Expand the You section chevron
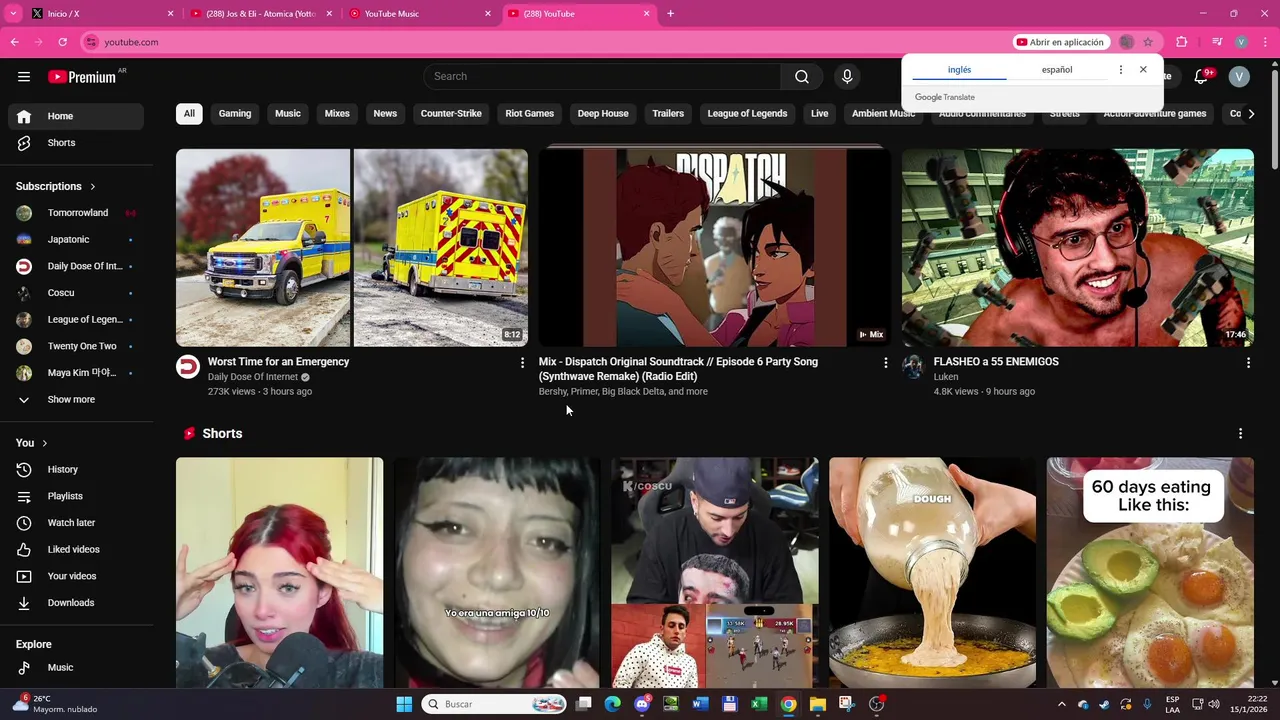1280x720 pixels. click(x=44, y=443)
